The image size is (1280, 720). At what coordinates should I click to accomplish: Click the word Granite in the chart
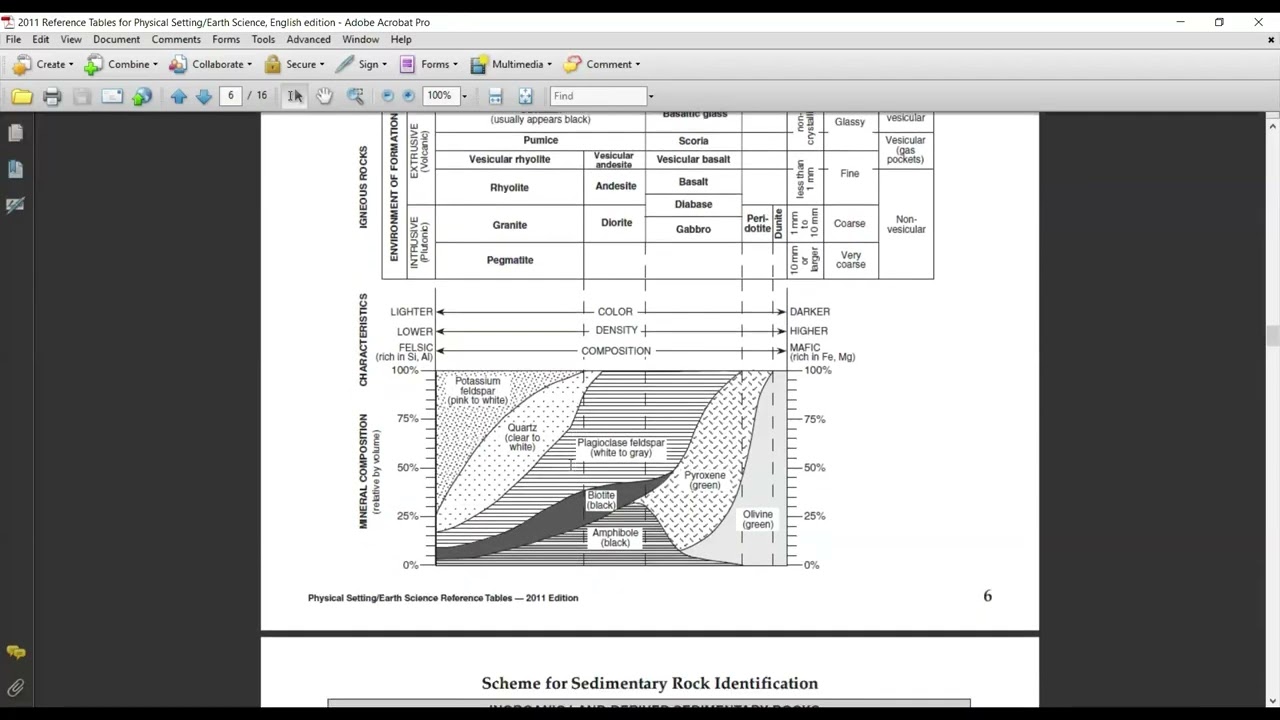click(510, 225)
